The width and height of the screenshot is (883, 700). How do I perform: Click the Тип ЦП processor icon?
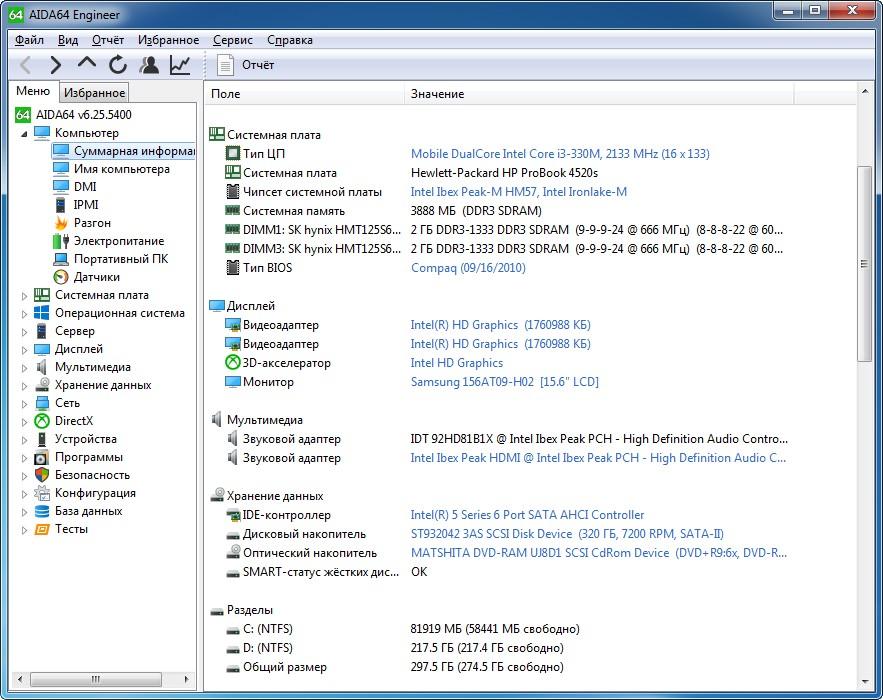point(233,153)
